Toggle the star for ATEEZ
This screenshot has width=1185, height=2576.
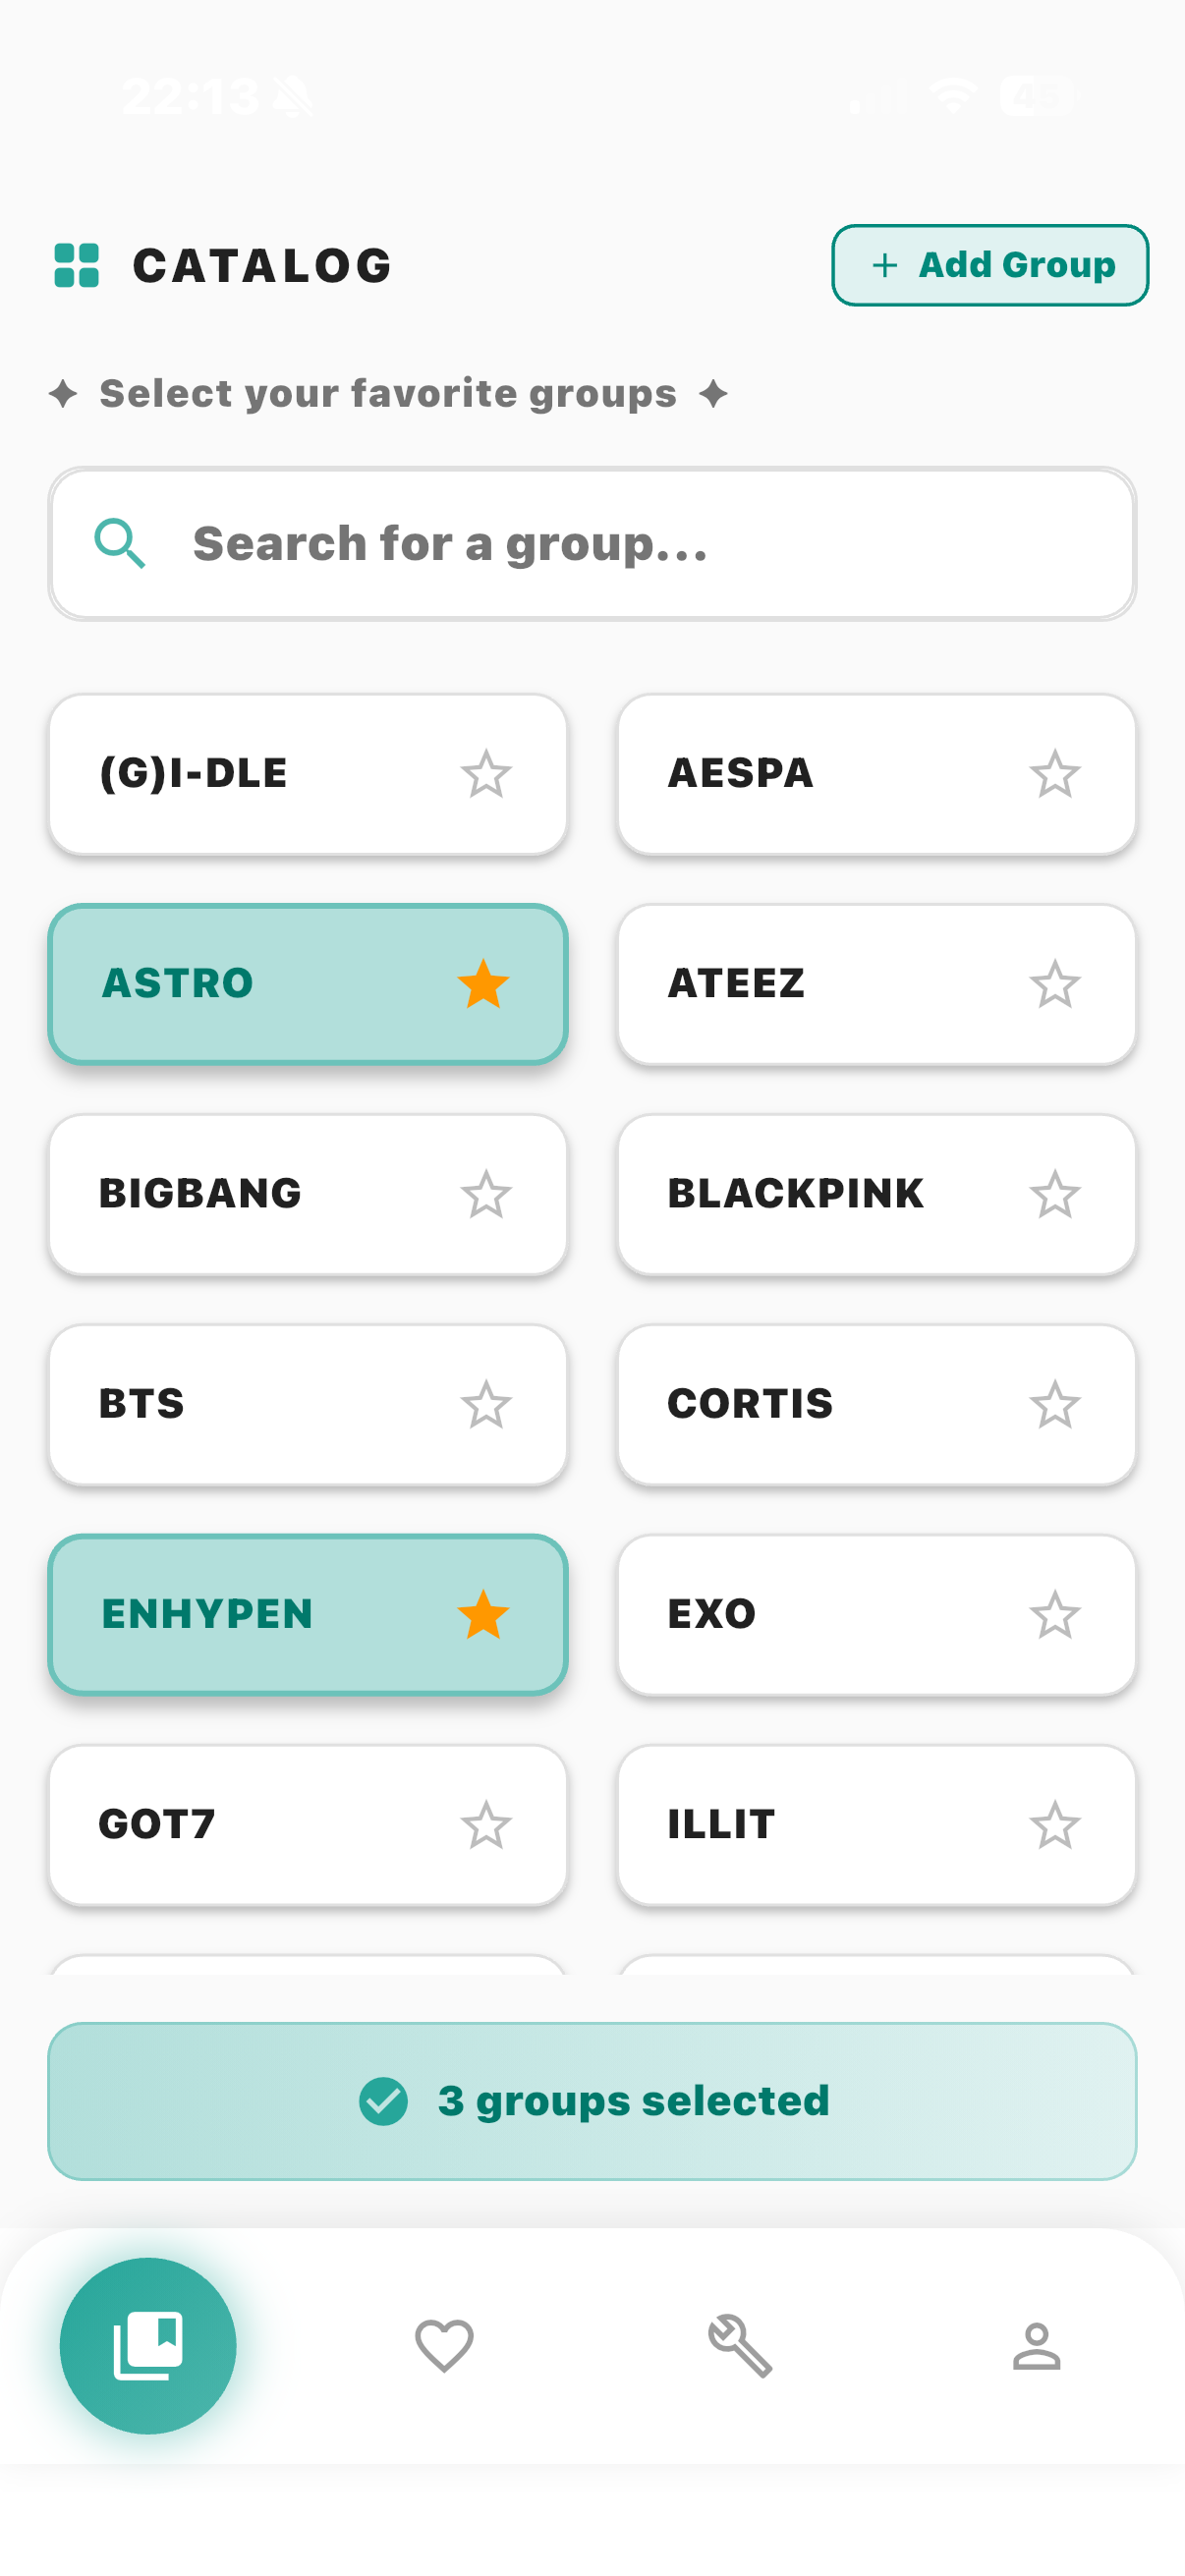pos(1055,984)
